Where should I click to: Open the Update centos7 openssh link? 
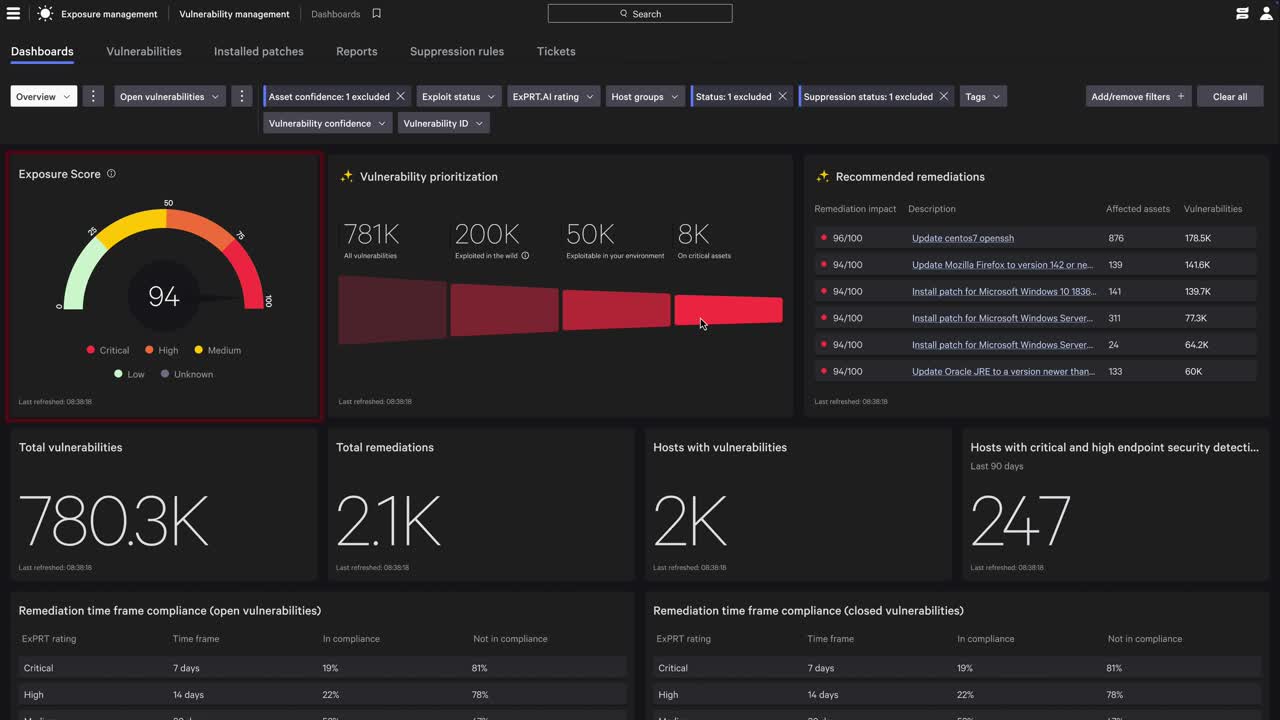pyautogui.click(x=962, y=238)
